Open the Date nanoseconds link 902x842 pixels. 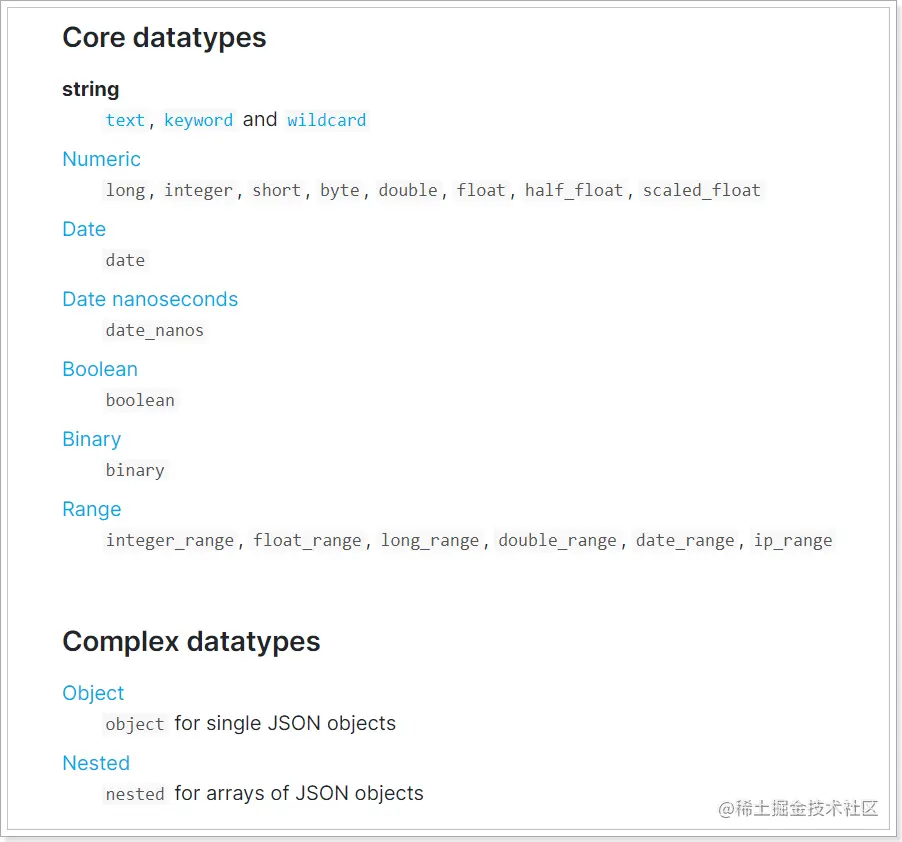pyautogui.click(x=150, y=299)
